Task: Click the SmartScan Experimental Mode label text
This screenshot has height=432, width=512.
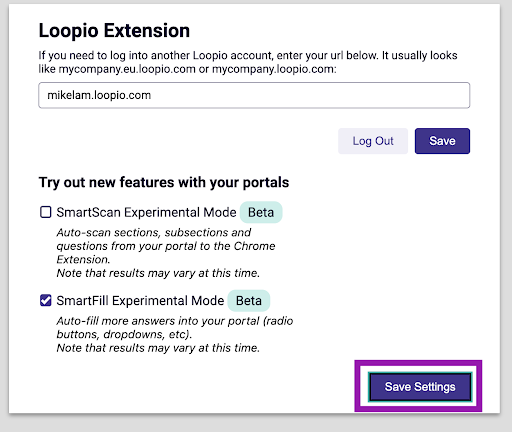Action: (146, 212)
